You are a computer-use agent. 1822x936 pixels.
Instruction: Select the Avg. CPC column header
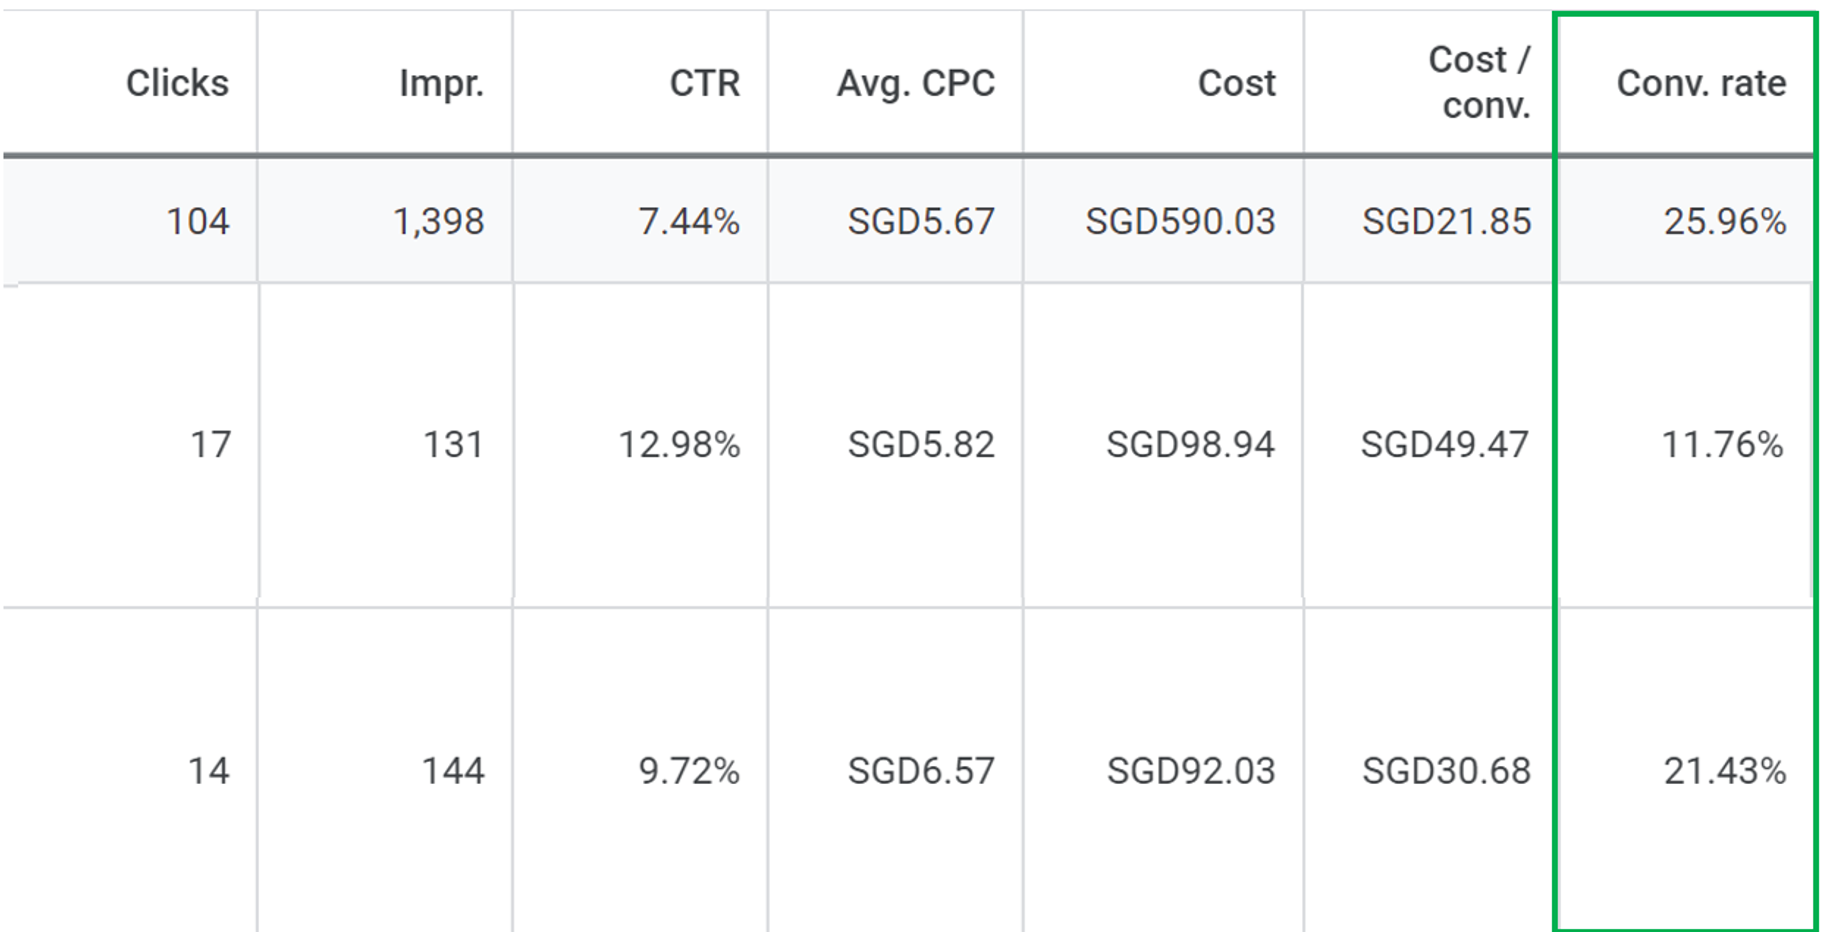pyautogui.click(x=916, y=83)
